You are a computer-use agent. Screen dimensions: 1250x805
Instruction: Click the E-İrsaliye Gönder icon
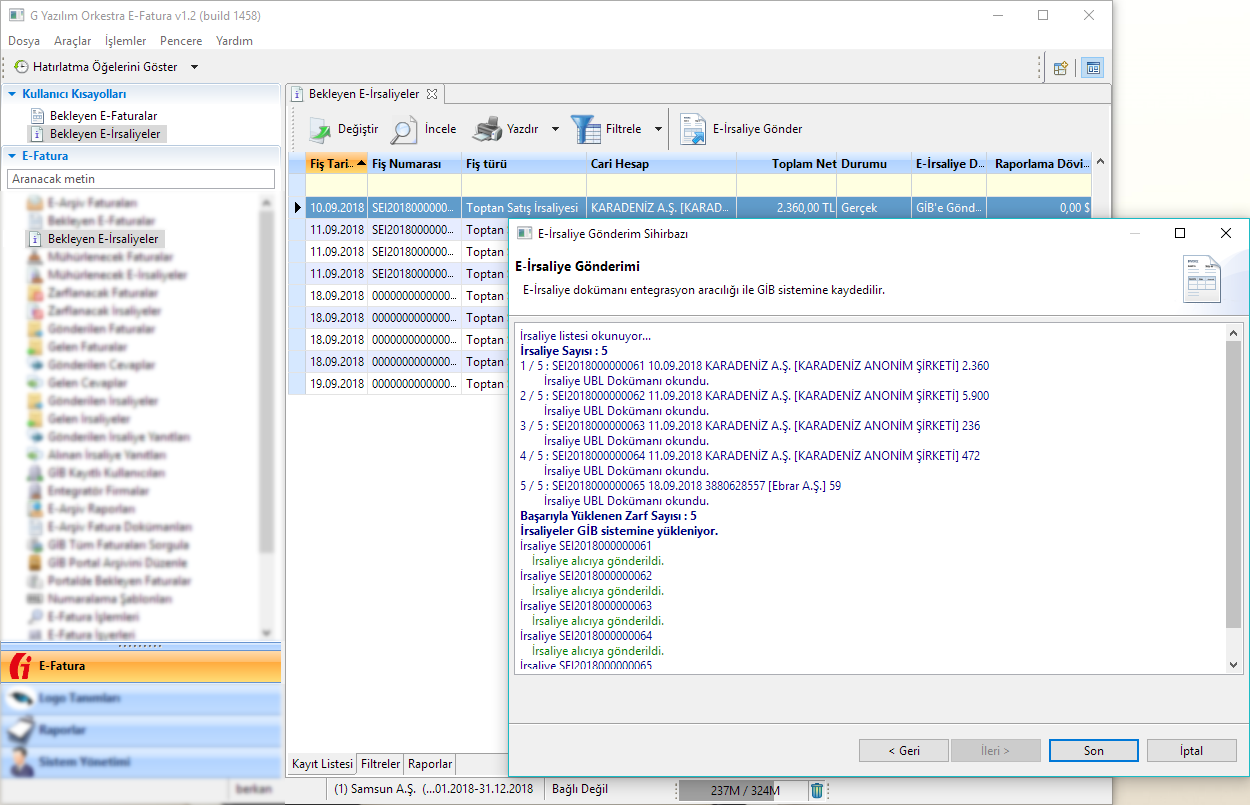click(693, 129)
